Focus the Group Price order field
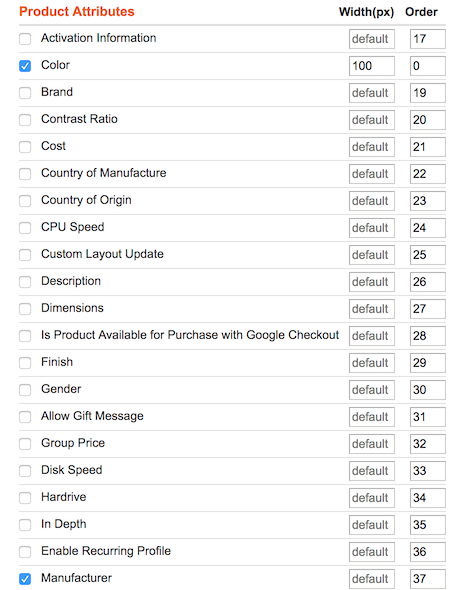Screen dimensions: 470x590 [428, 444]
